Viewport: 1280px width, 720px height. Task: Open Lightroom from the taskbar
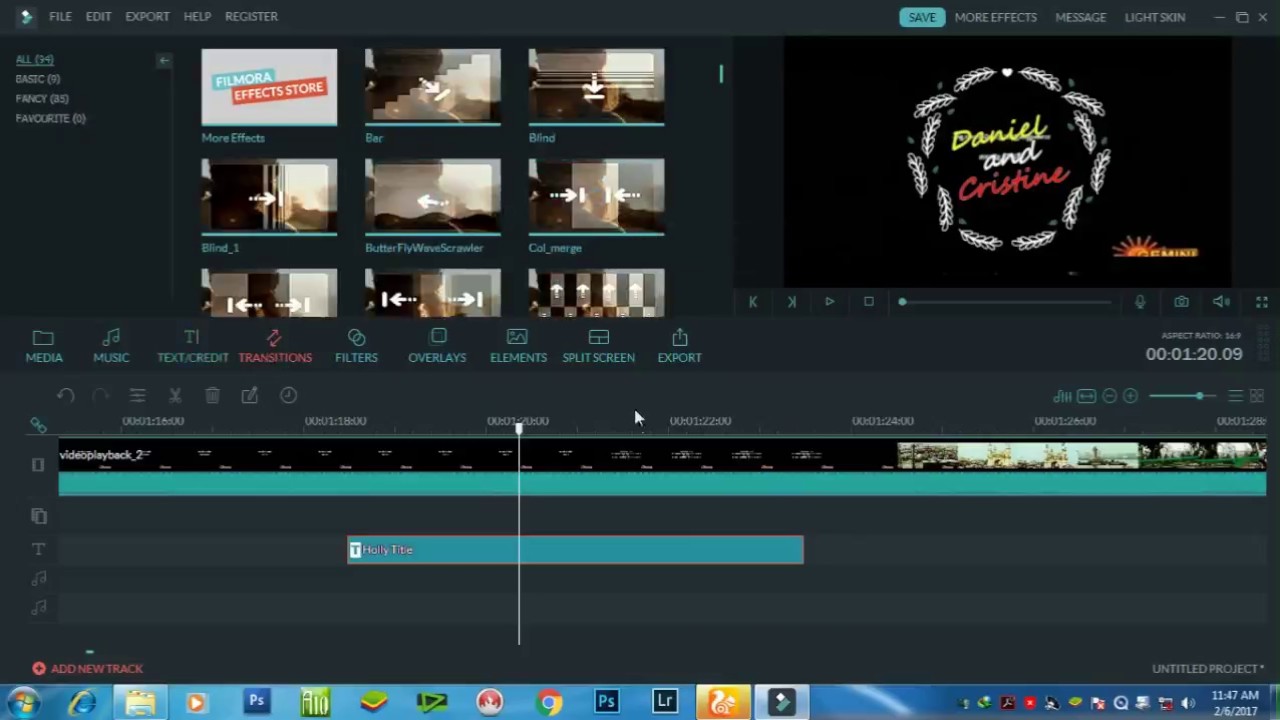click(x=665, y=702)
